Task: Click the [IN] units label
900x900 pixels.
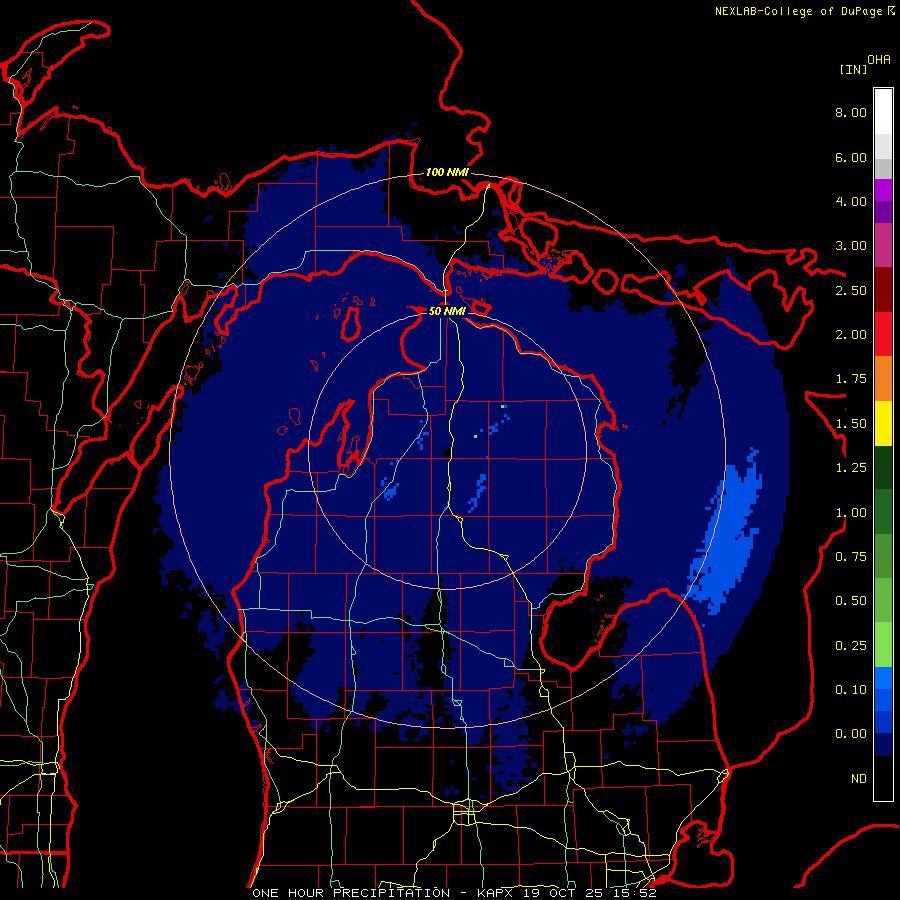Action: pyautogui.click(x=853, y=69)
